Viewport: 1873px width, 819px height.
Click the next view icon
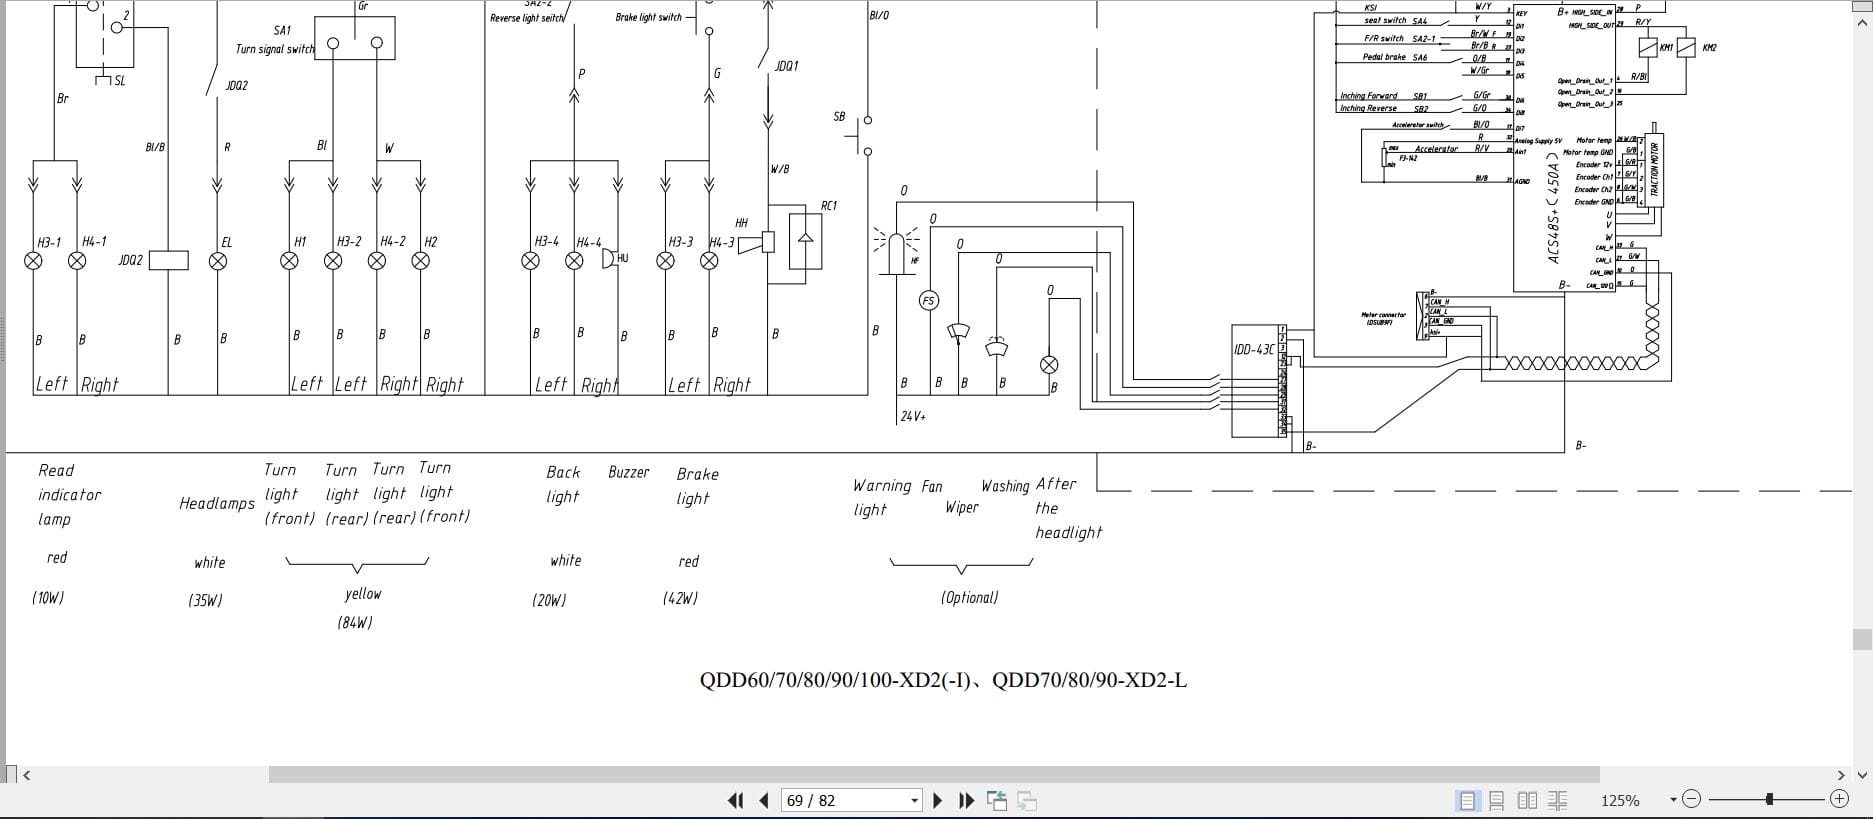[1027, 800]
